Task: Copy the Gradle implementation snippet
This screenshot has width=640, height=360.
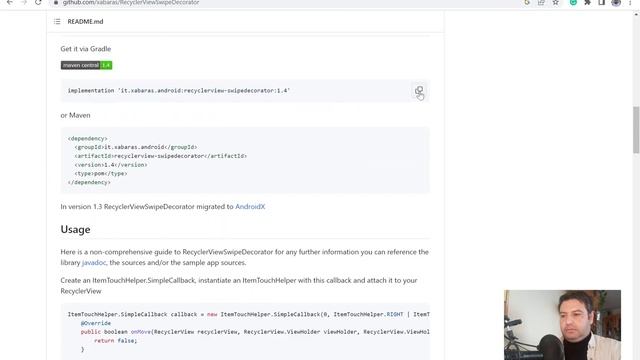Action: (419, 91)
